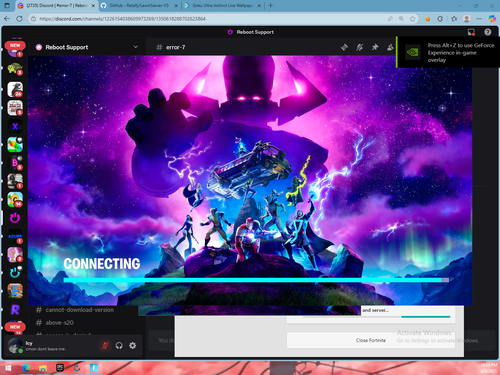Open pinned messages pin icon
Screen dimensions: 500x375
pos(375,47)
